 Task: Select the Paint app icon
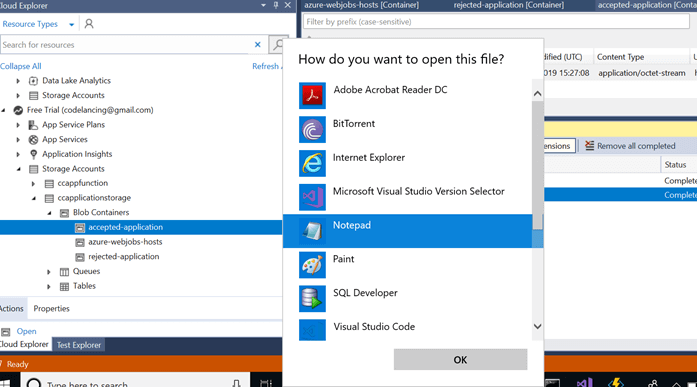[312, 265]
